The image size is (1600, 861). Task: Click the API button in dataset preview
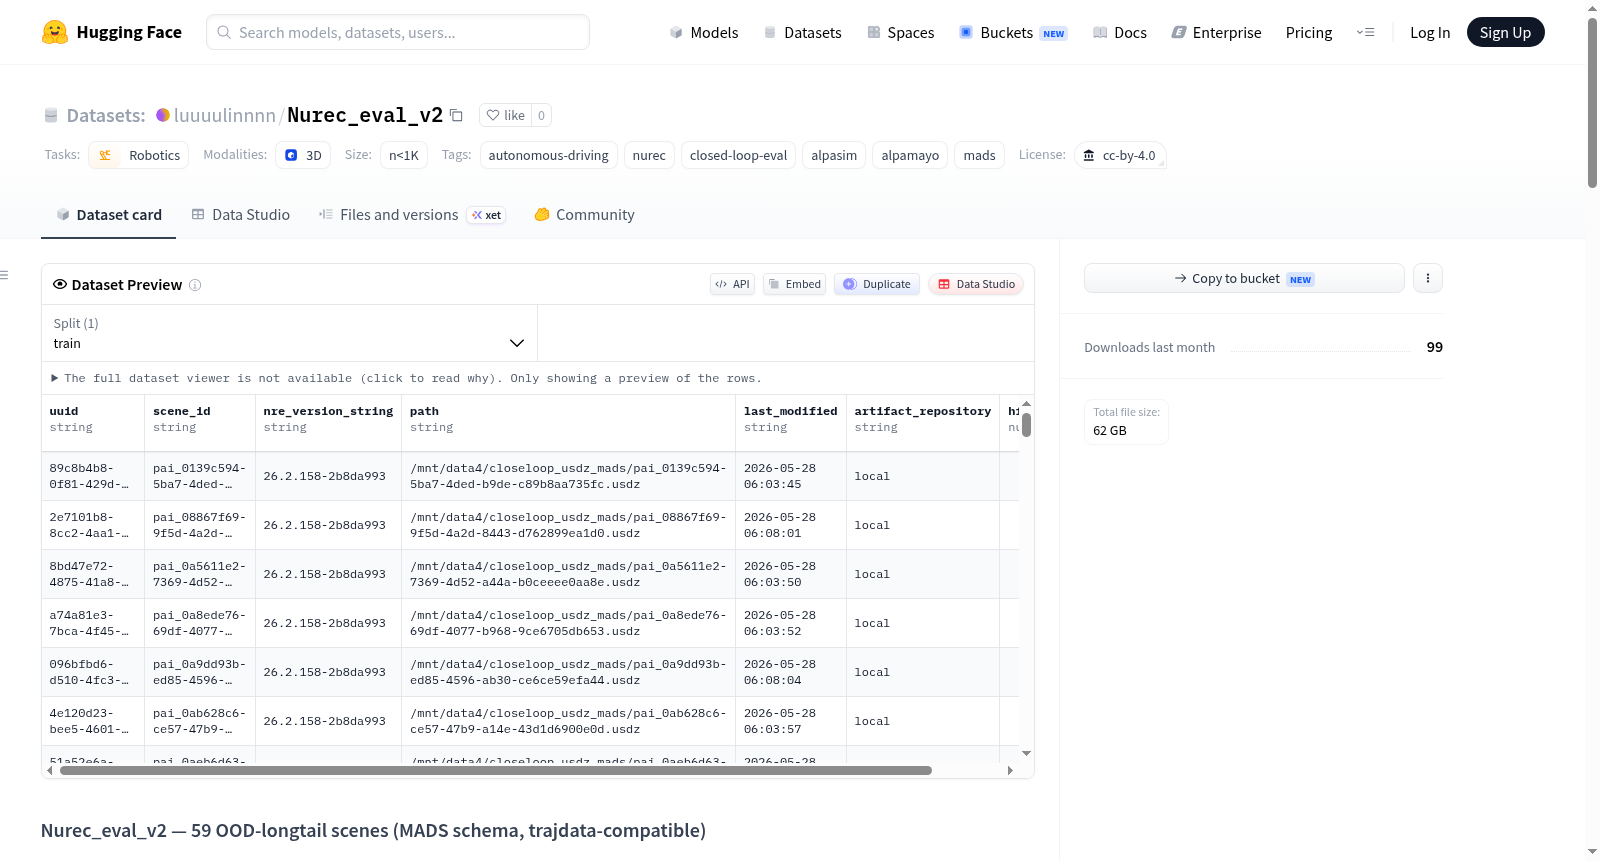click(732, 284)
